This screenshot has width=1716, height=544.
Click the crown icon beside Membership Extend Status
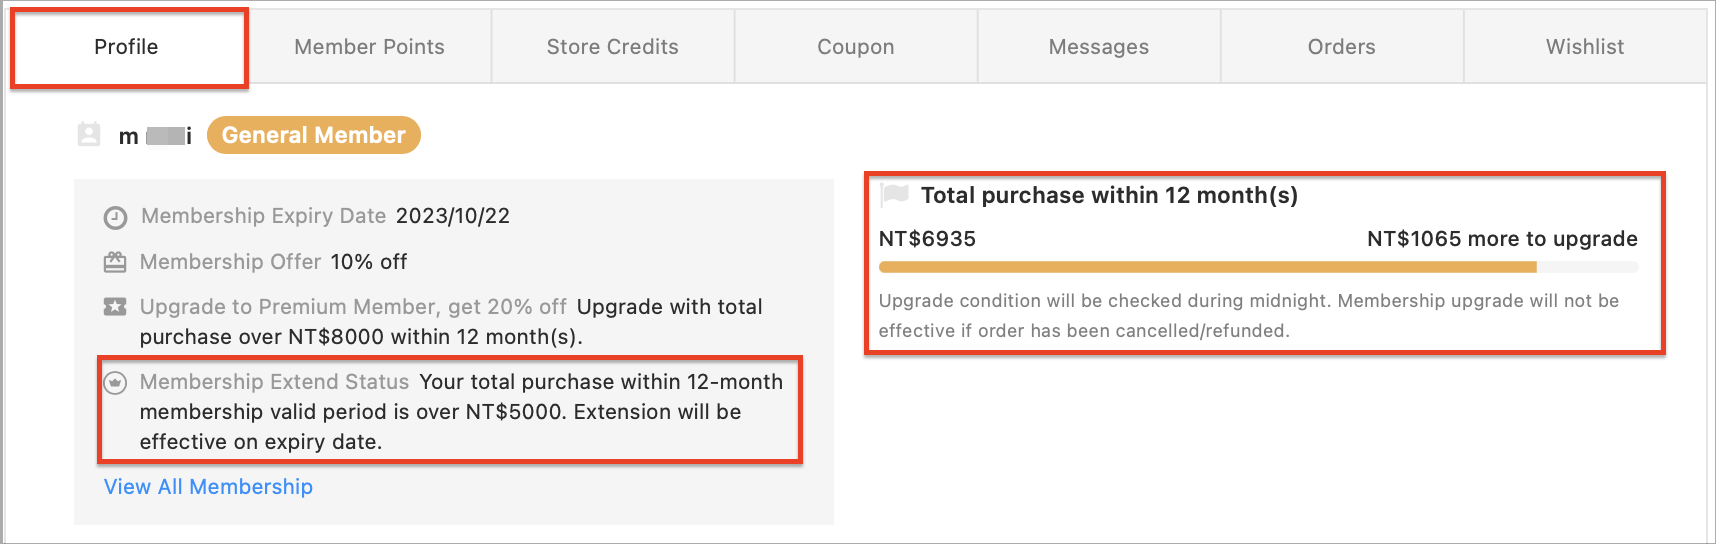[x=116, y=382]
